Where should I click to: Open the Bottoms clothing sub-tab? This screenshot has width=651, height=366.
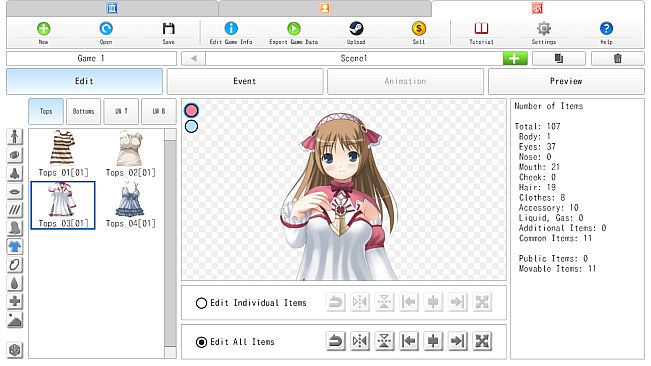tap(83, 111)
